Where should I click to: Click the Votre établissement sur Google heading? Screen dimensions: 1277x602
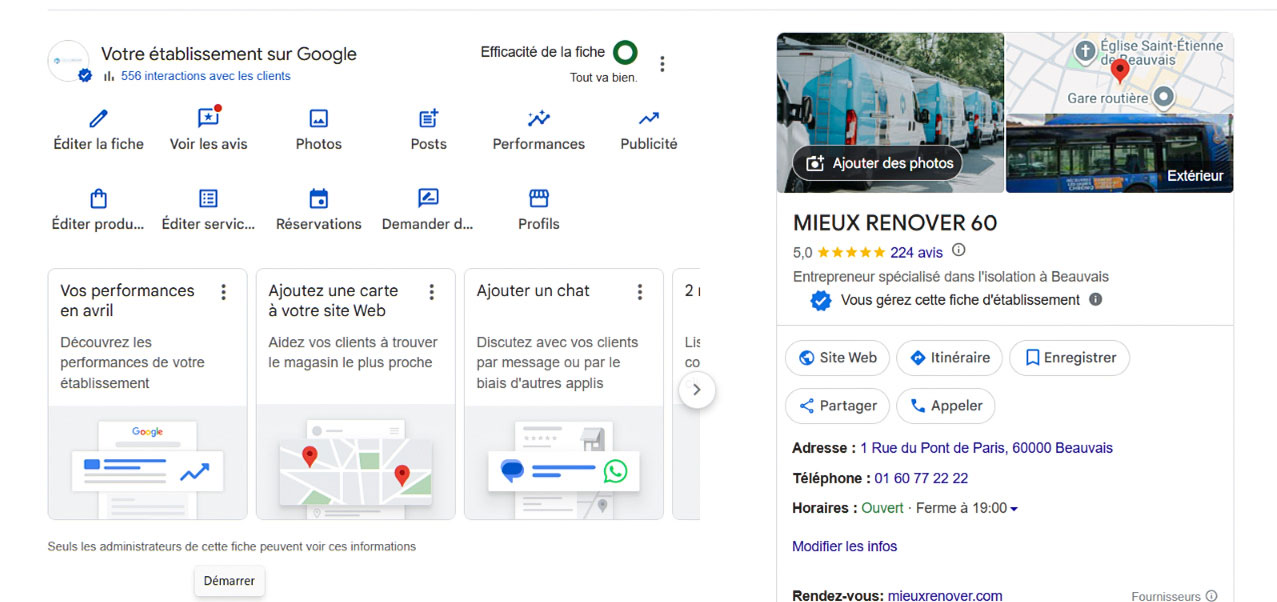point(229,54)
